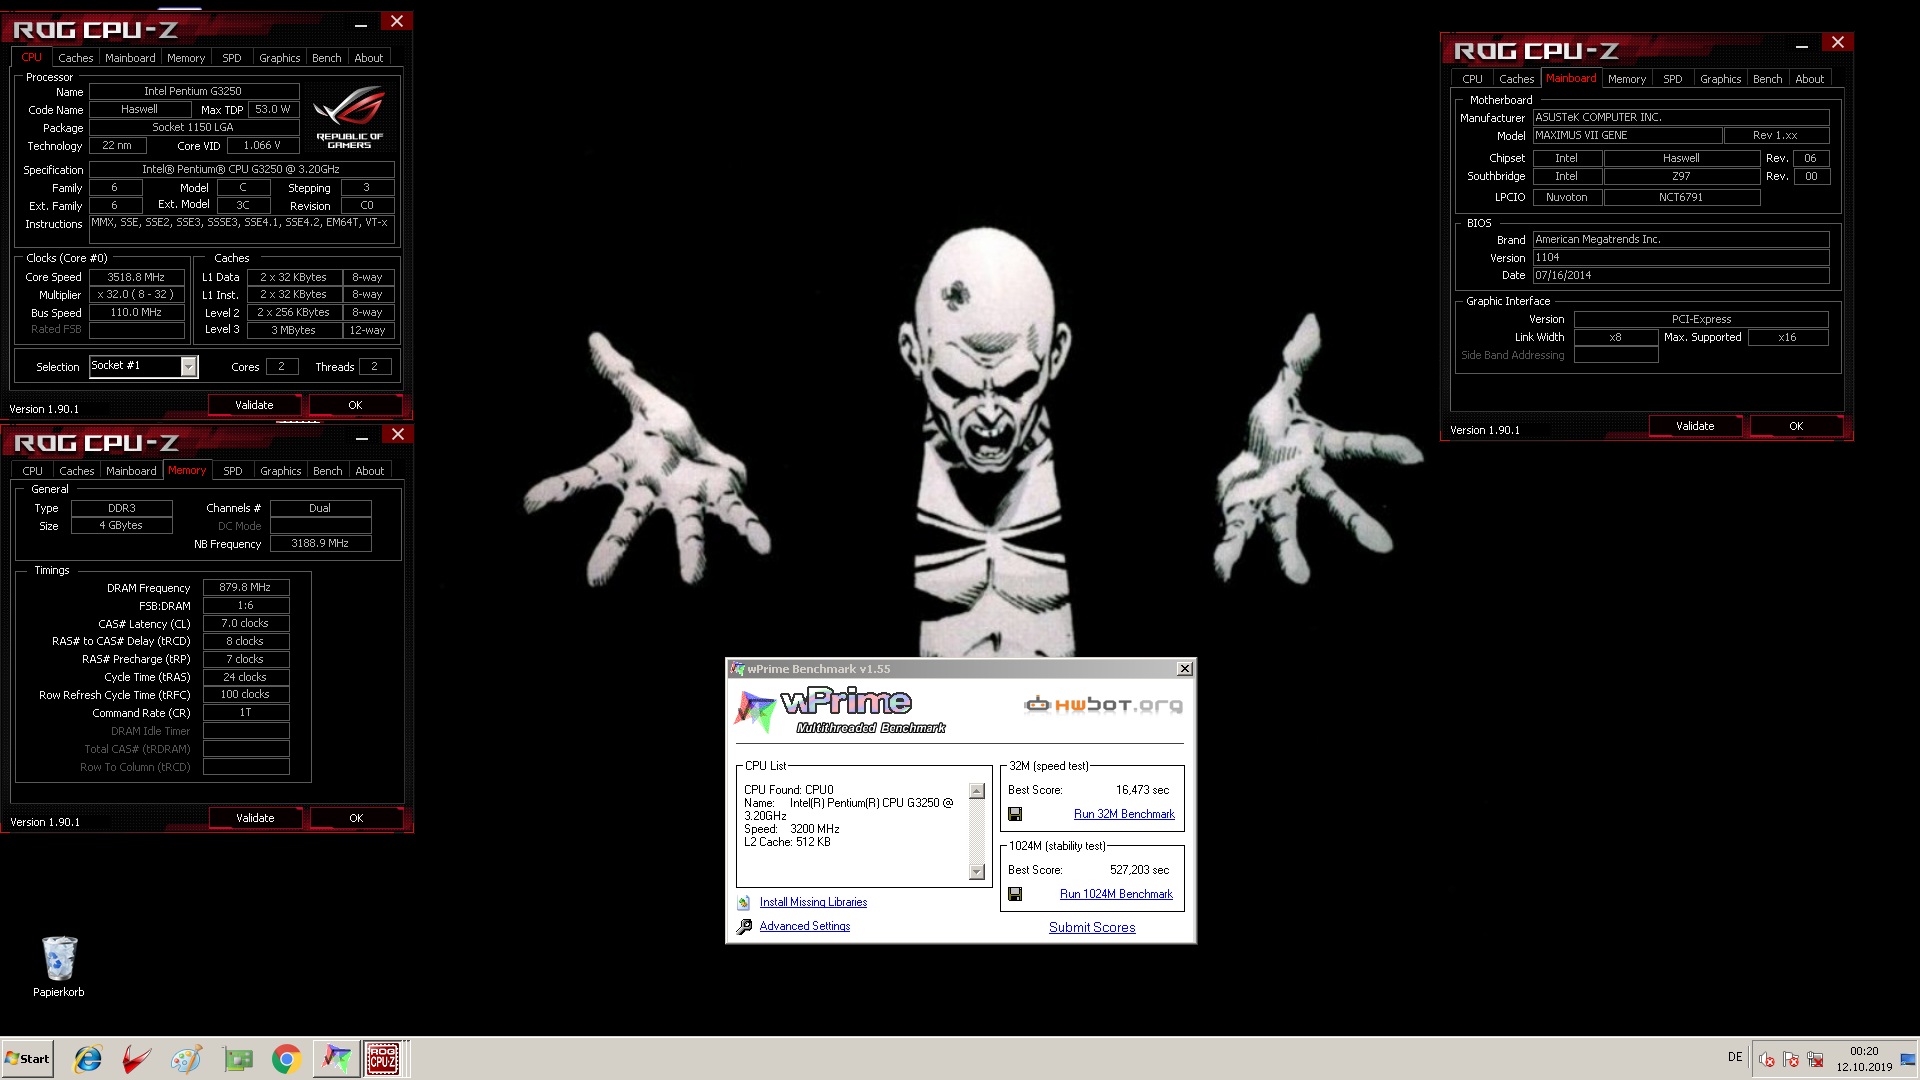
Task: Click the 527,203 sec best score value
Action: point(1139,871)
